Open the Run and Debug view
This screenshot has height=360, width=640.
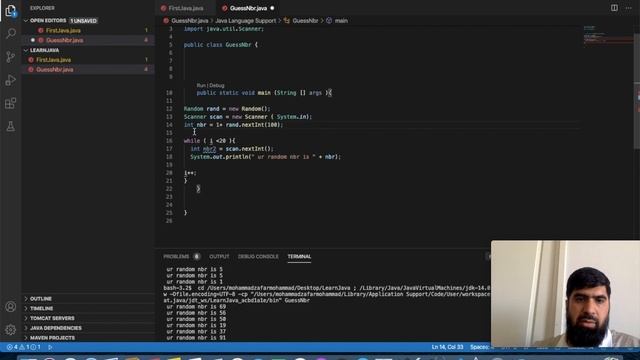pos(11,80)
